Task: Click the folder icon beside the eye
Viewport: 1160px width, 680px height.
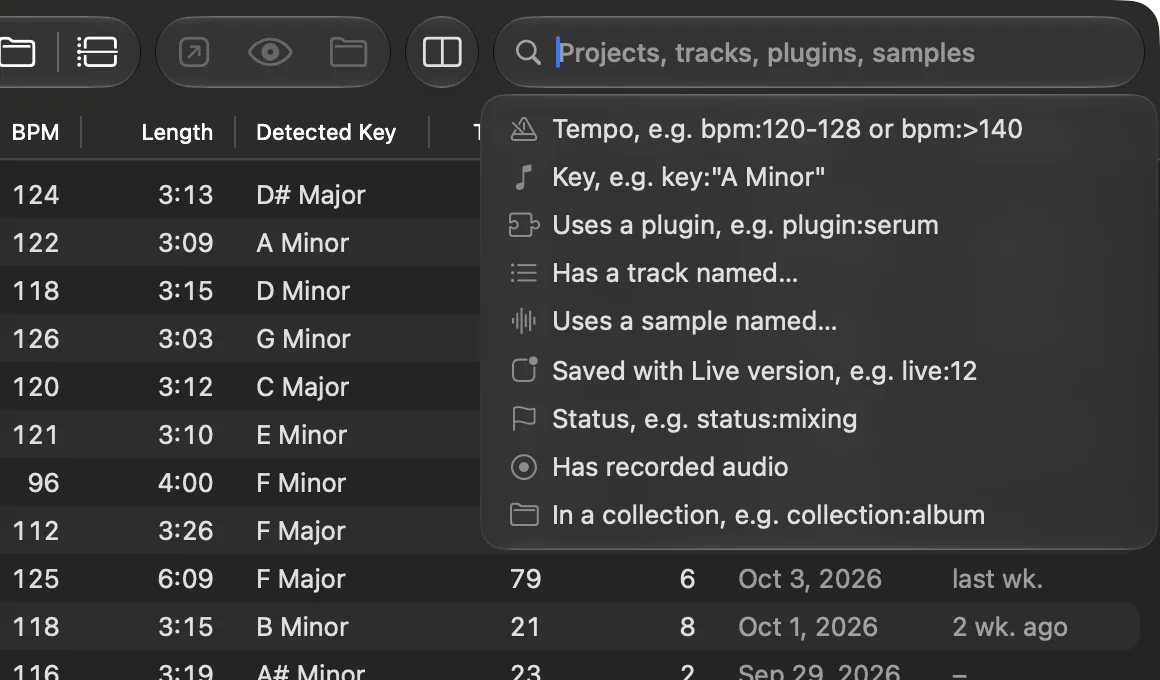Action: tap(348, 53)
